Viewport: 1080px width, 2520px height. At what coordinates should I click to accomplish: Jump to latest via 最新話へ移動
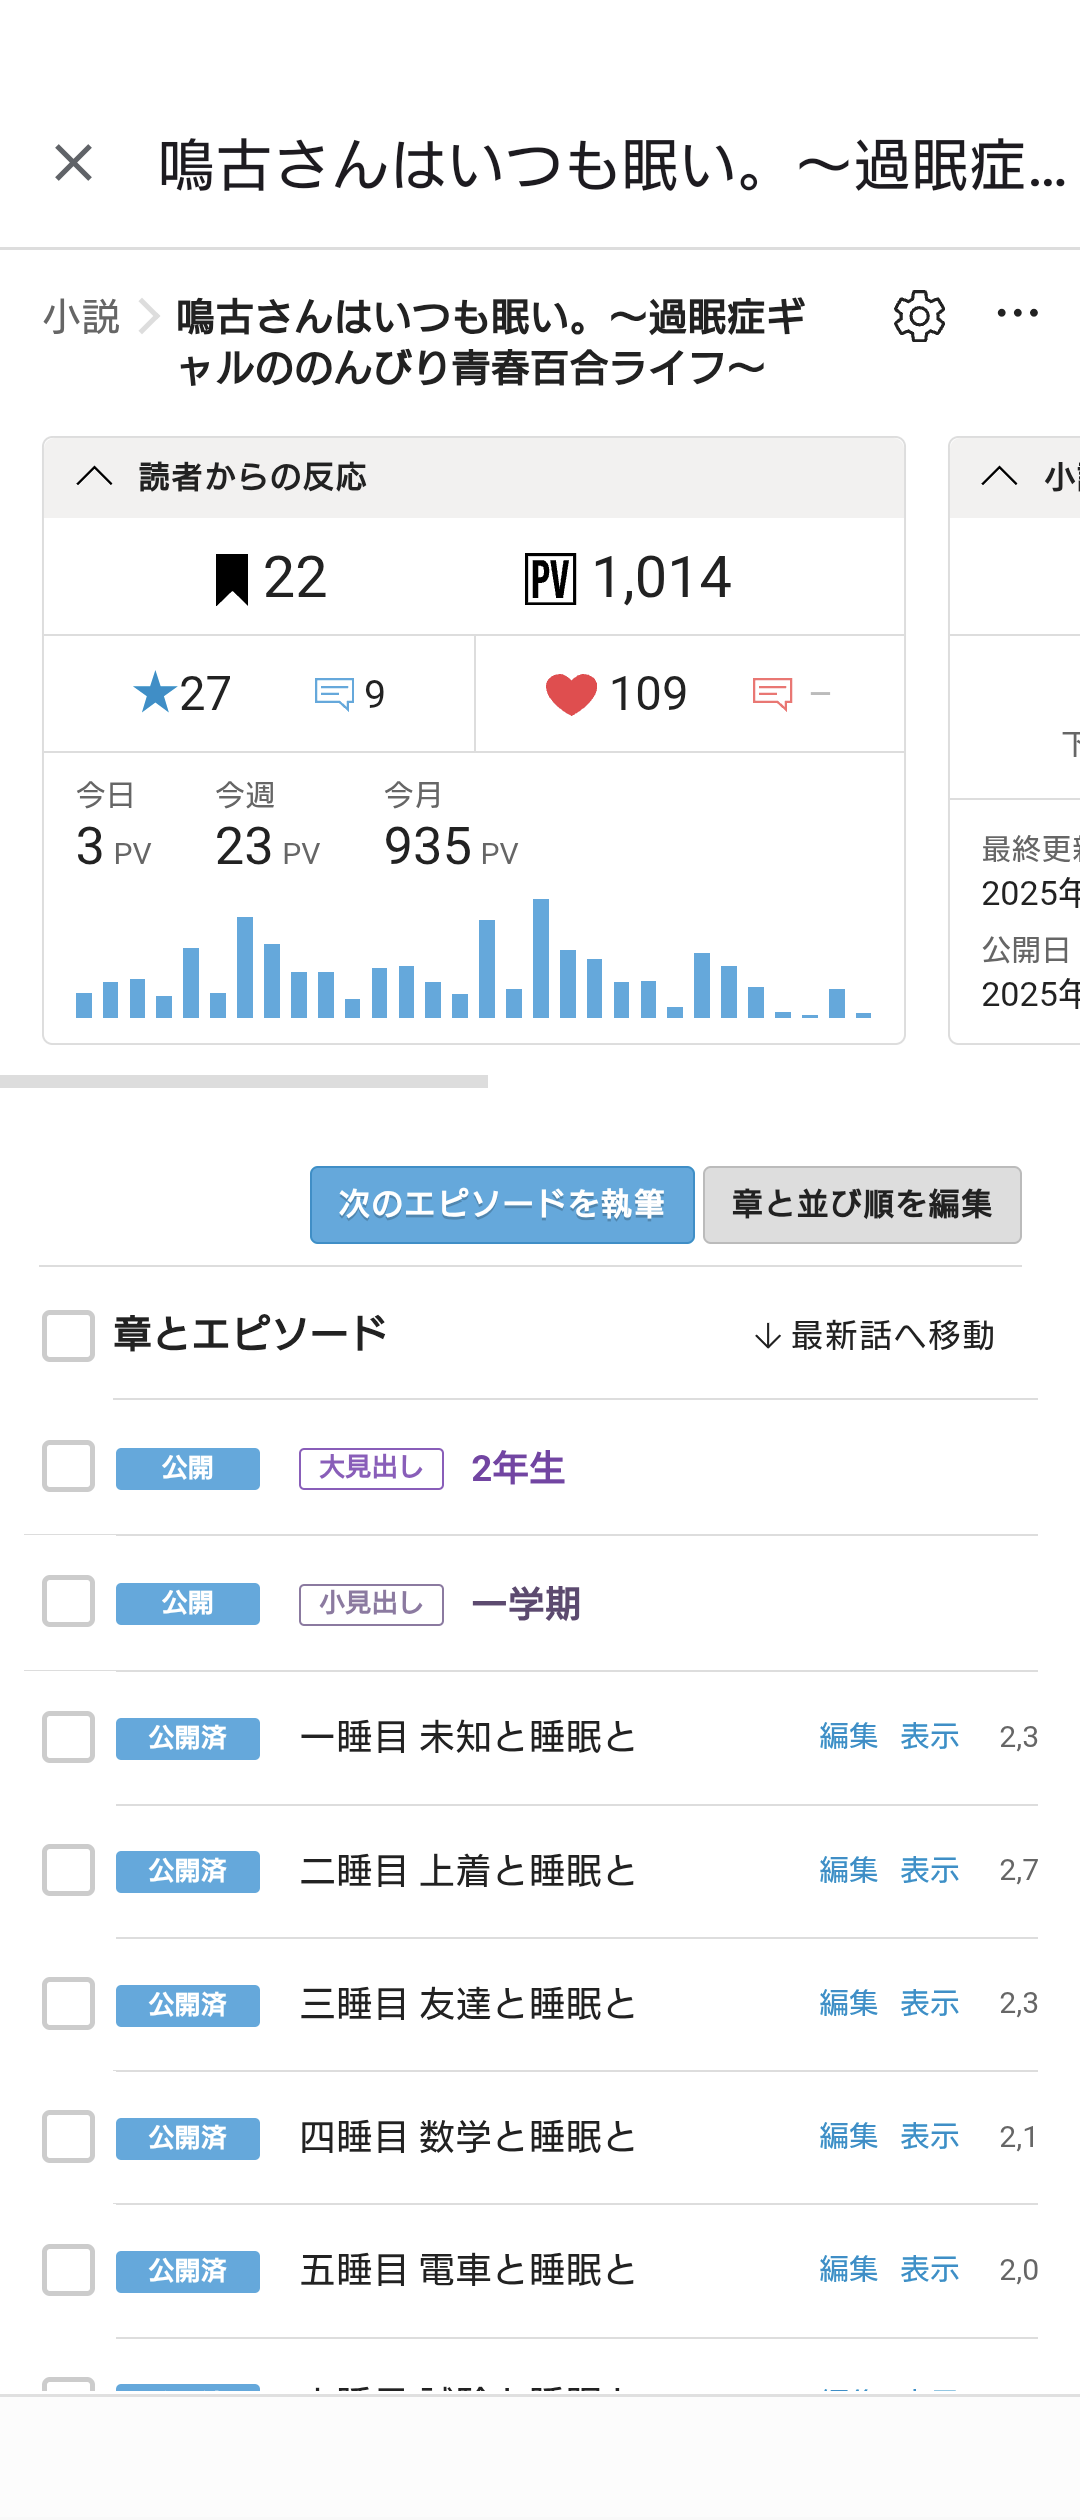[x=874, y=1336]
